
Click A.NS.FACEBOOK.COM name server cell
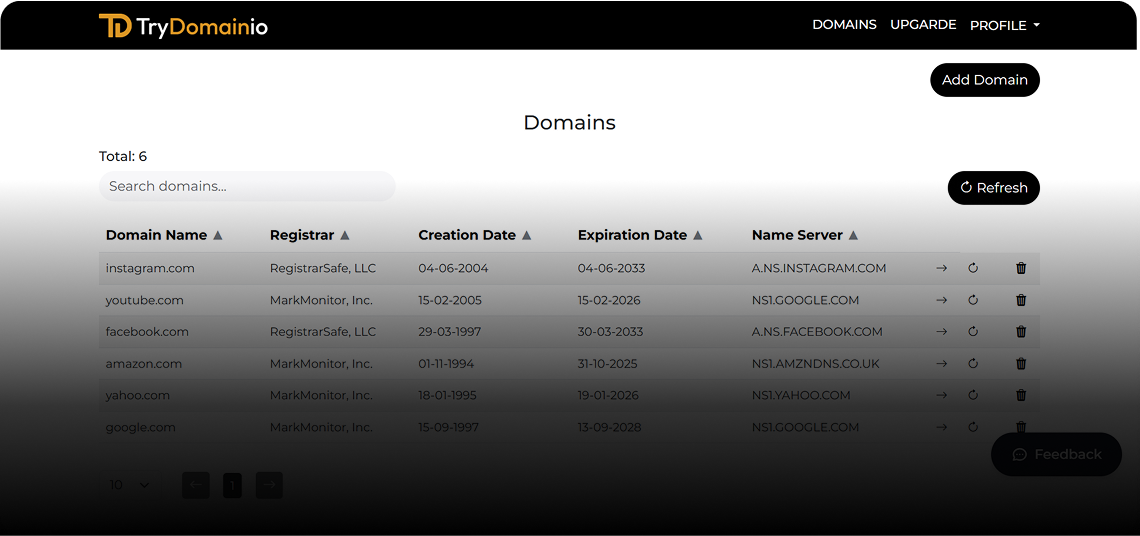(x=817, y=332)
